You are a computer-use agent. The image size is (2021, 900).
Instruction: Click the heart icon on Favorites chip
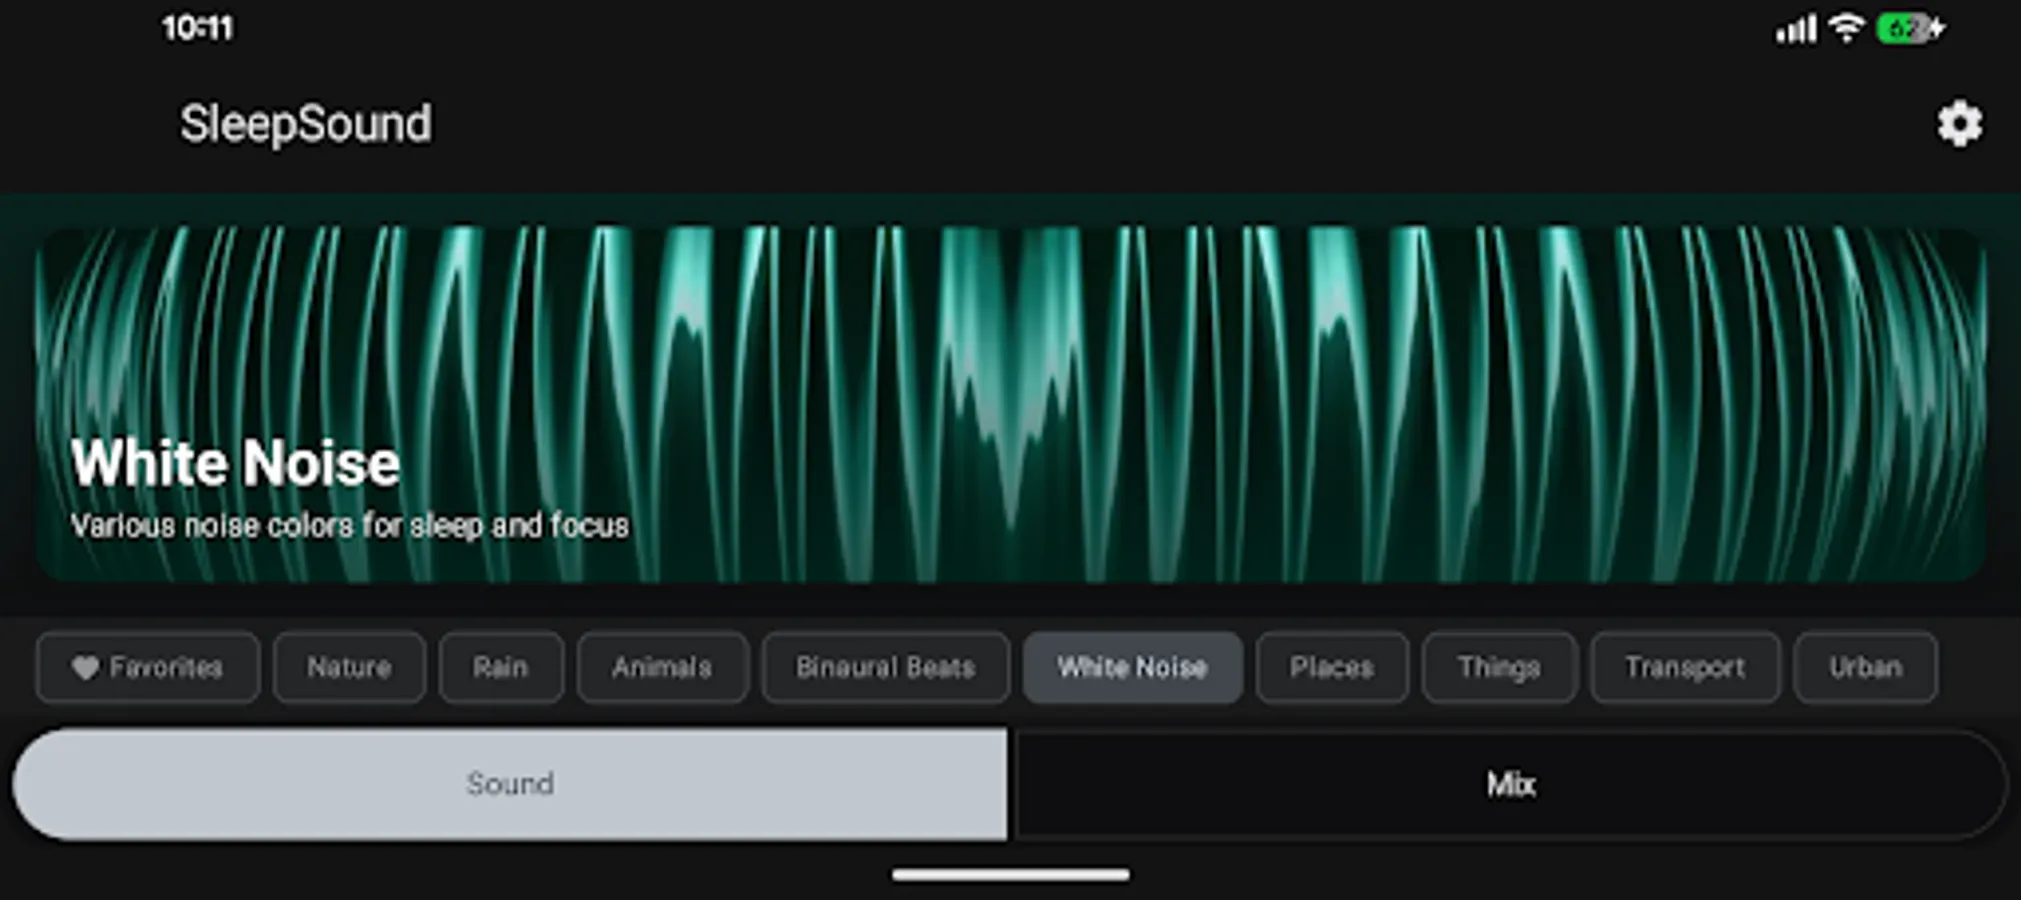point(85,667)
